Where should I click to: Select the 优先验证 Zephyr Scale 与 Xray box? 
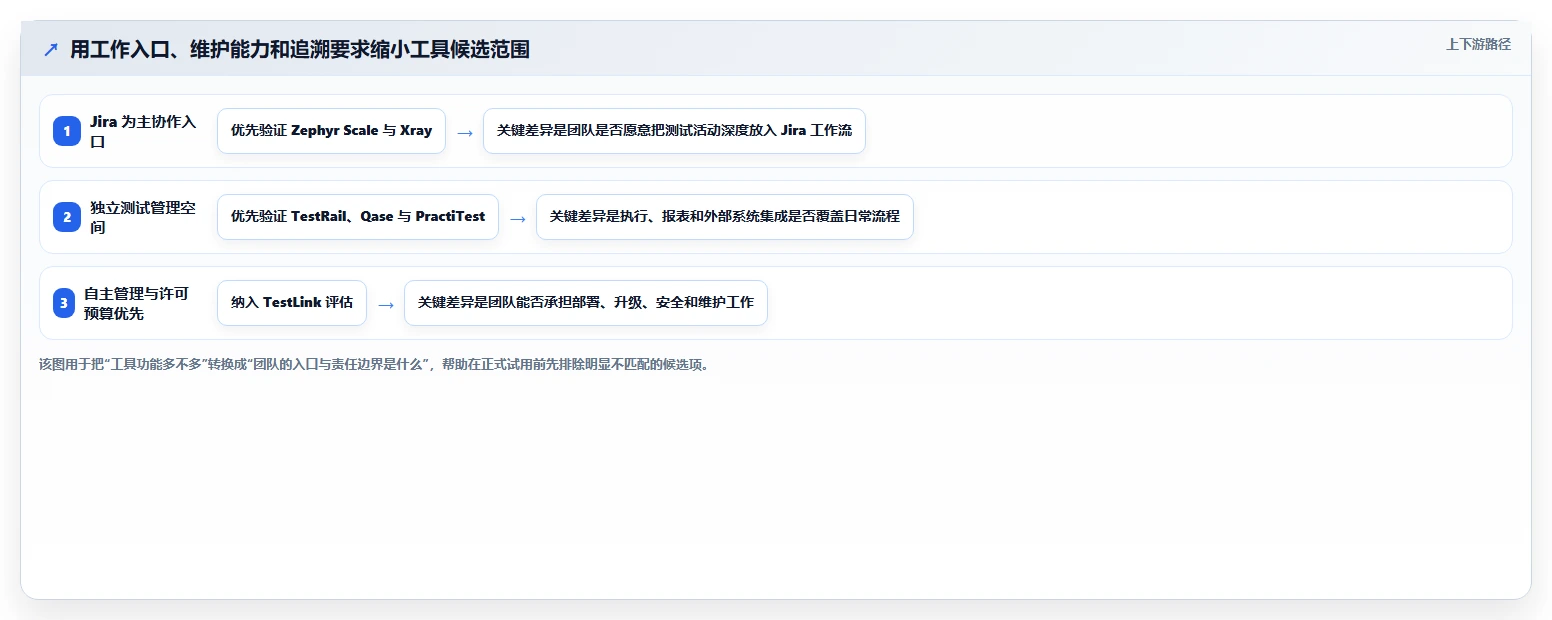click(x=331, y=131)
